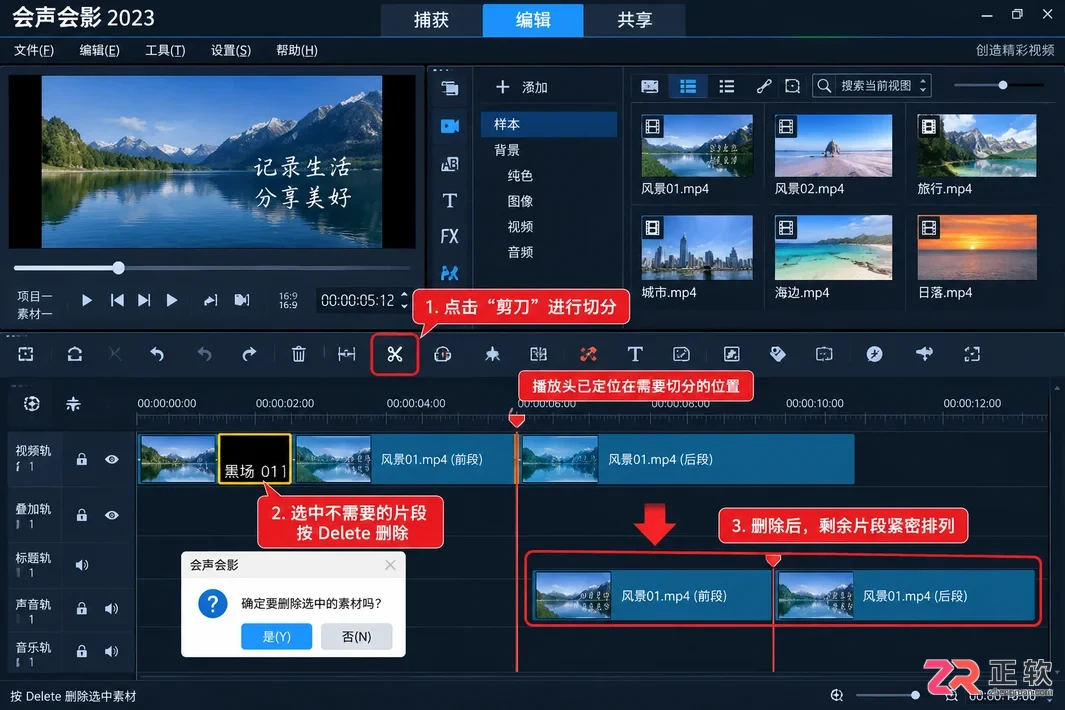The height and width of the screenshot is (710, 1065).
Task: Click the 16:9 aspect ratio selector
Action: [x=288, y=300]
